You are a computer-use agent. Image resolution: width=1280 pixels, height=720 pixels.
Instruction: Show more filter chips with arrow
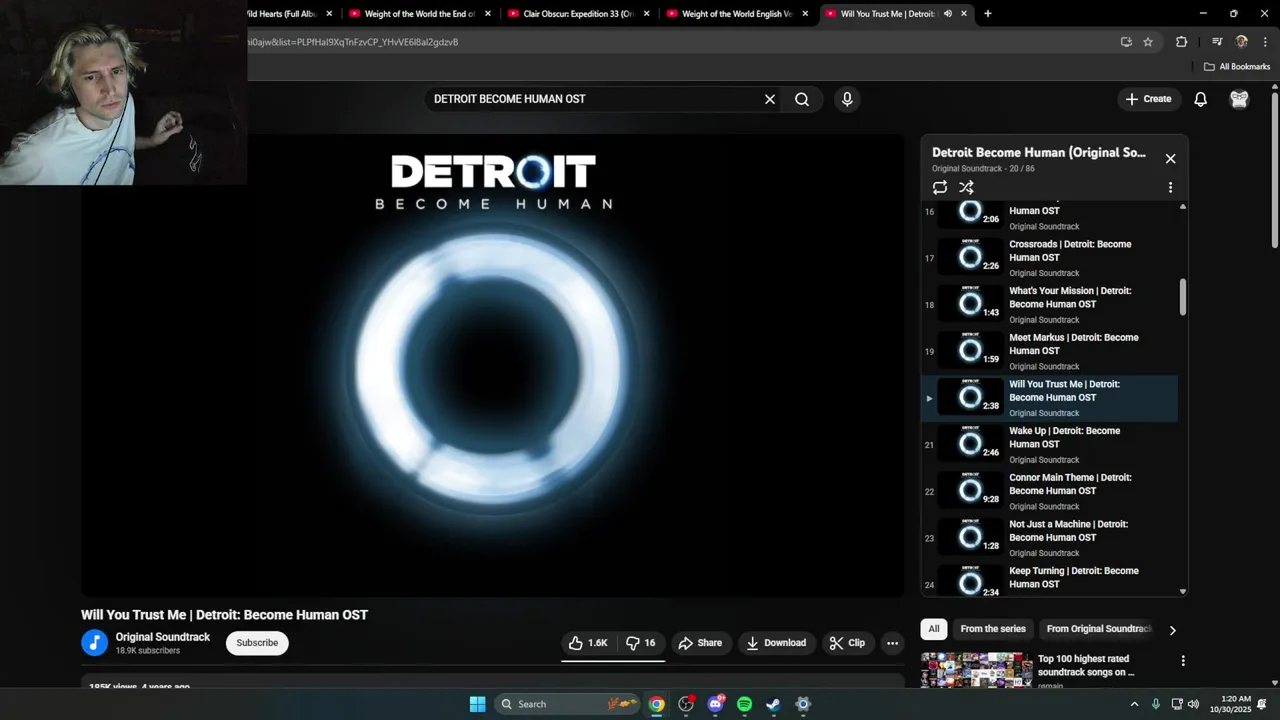point(1172,630)
